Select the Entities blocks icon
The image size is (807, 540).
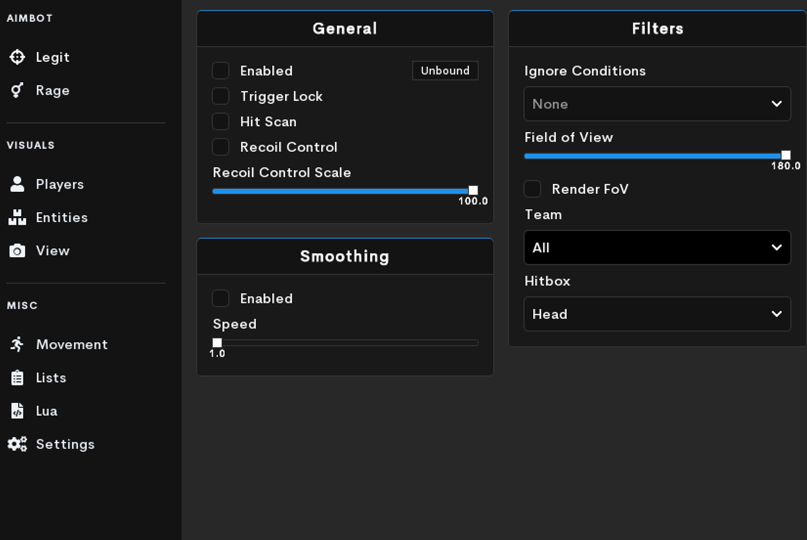tap(17, 217)
